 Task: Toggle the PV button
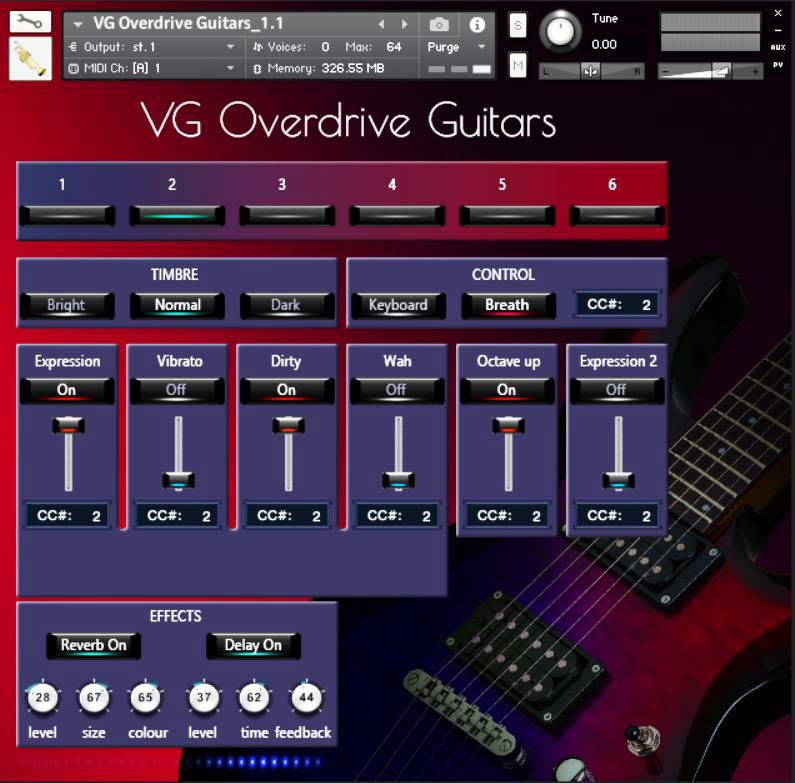pyautogui.click(x=778, y=65)
